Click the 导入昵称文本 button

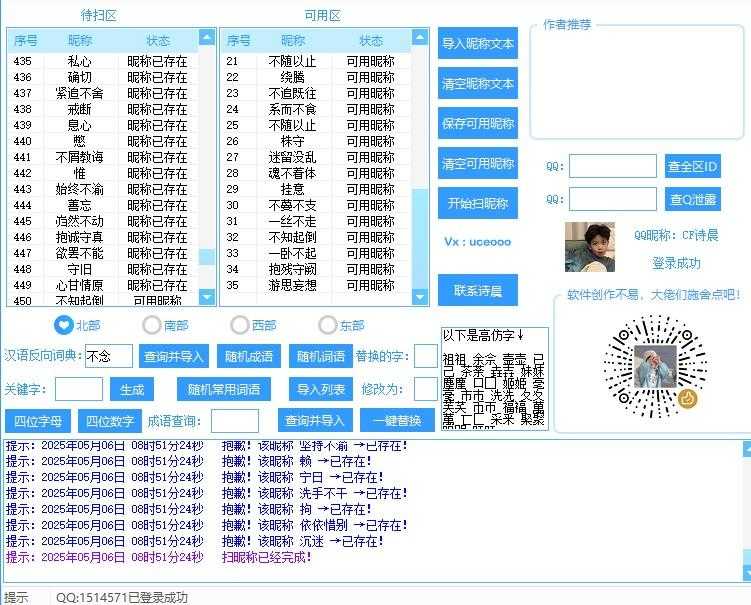click(478, 44)
